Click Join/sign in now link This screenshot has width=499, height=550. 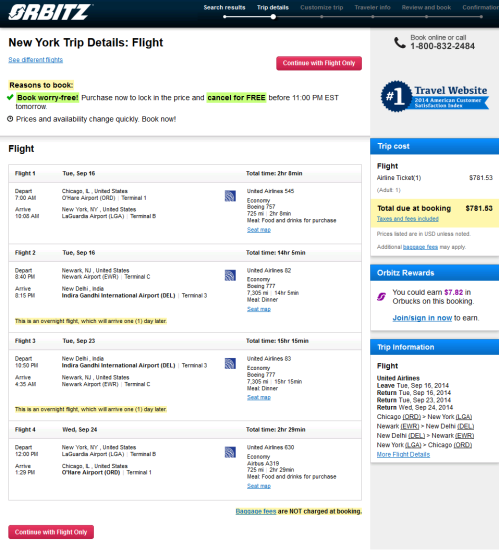[x=422, y=318]
